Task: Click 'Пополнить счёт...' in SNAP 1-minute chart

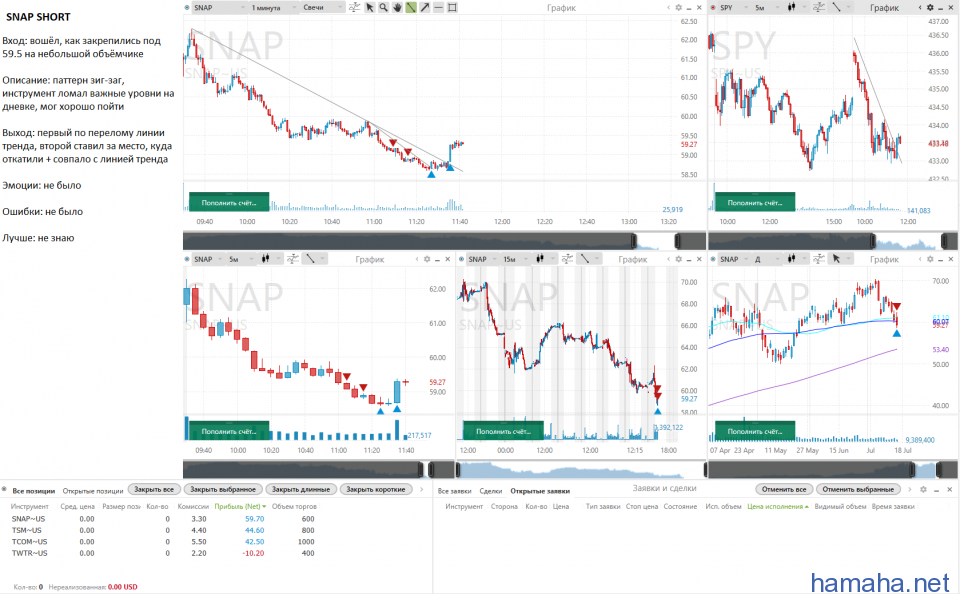Action: [x=228, y=202]
